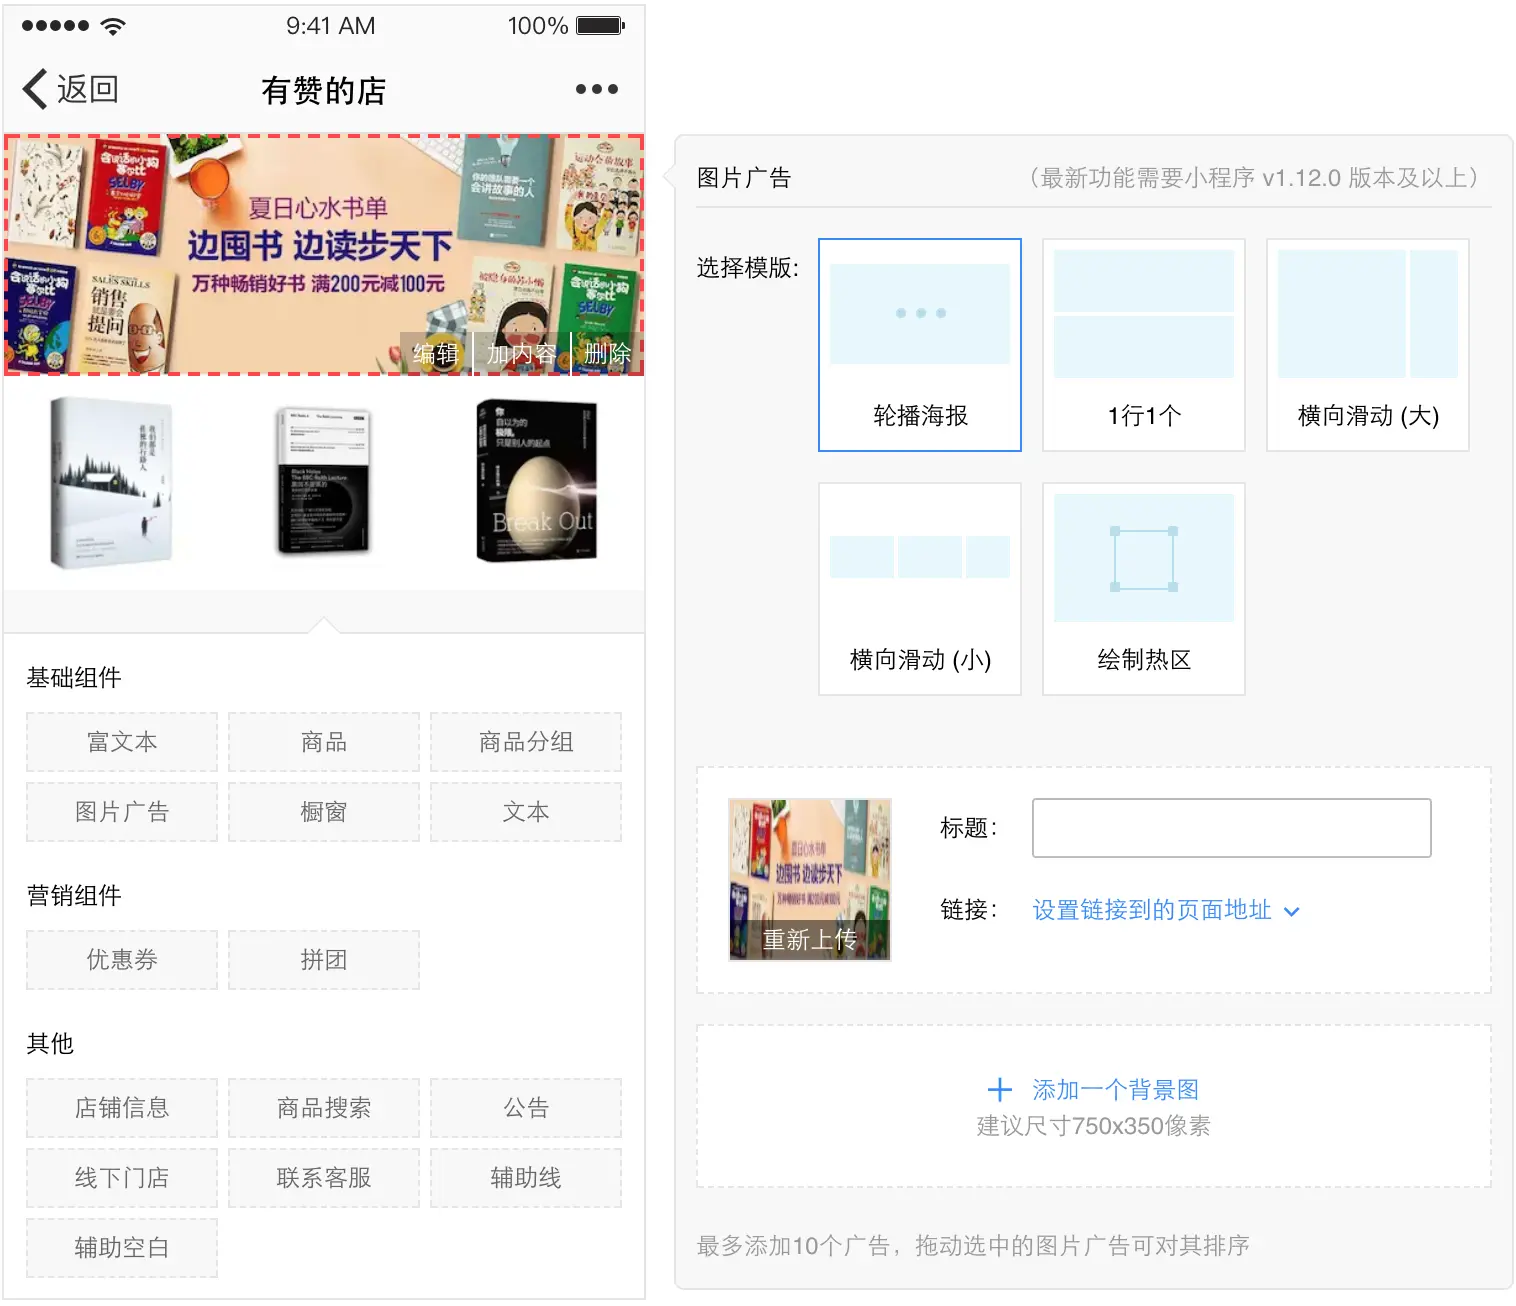
Task: Add a 联系客服 customer service component
Action: 324,1178
